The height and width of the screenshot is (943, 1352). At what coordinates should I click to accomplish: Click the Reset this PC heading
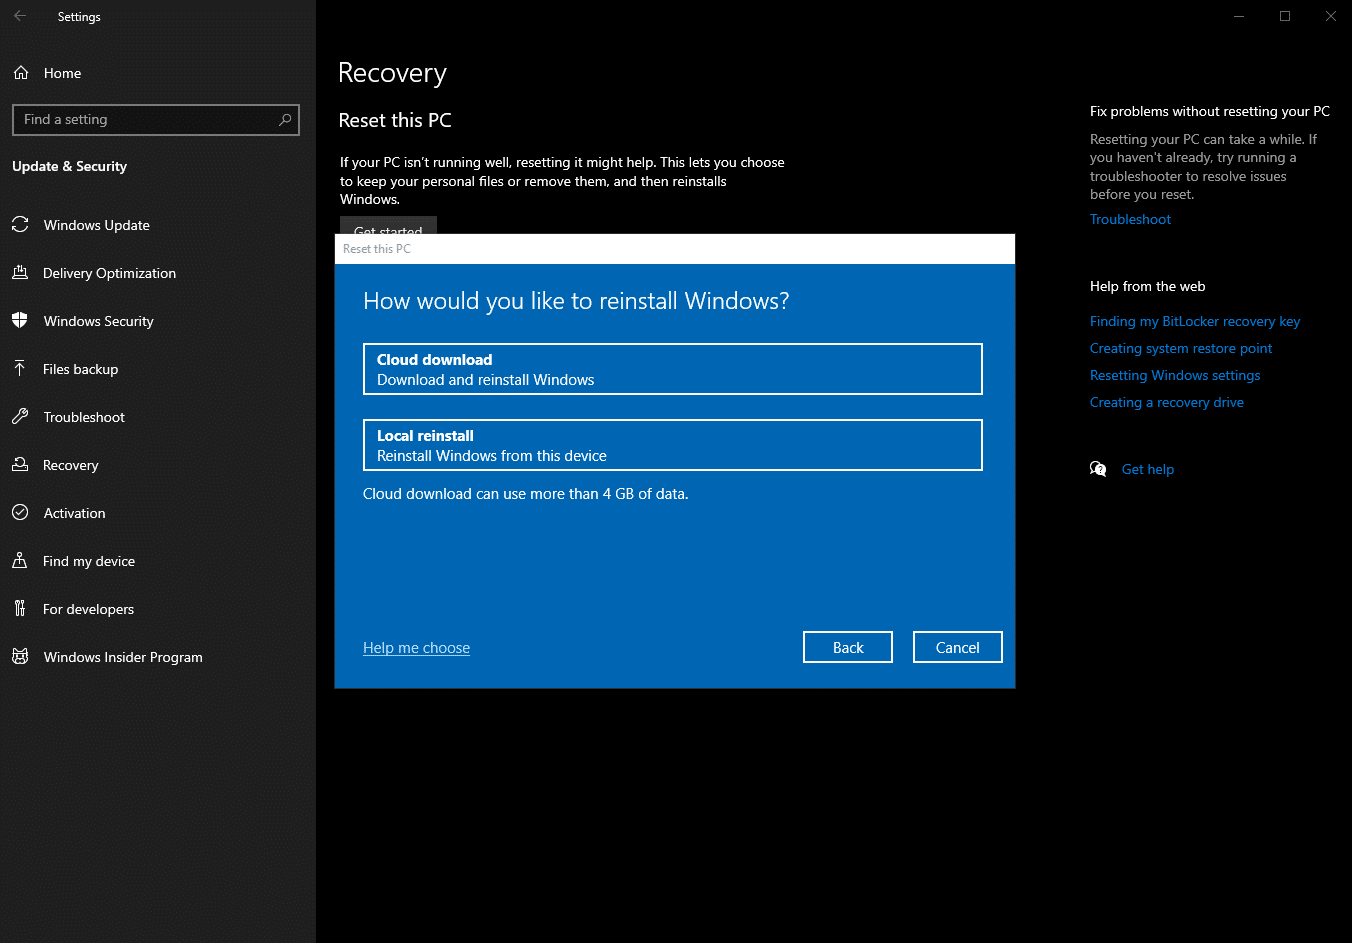(395, 120)
